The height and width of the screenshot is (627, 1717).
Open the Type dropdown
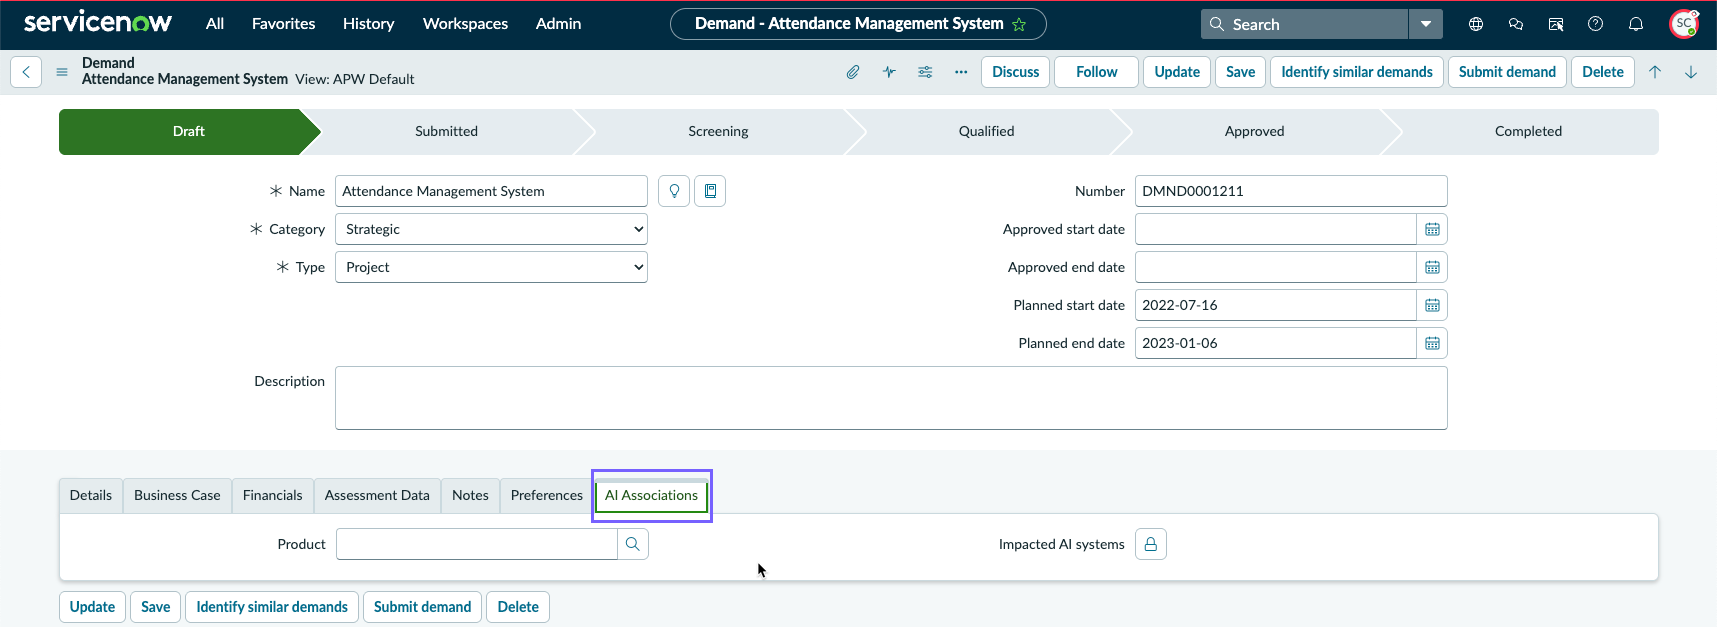(491, 267)
